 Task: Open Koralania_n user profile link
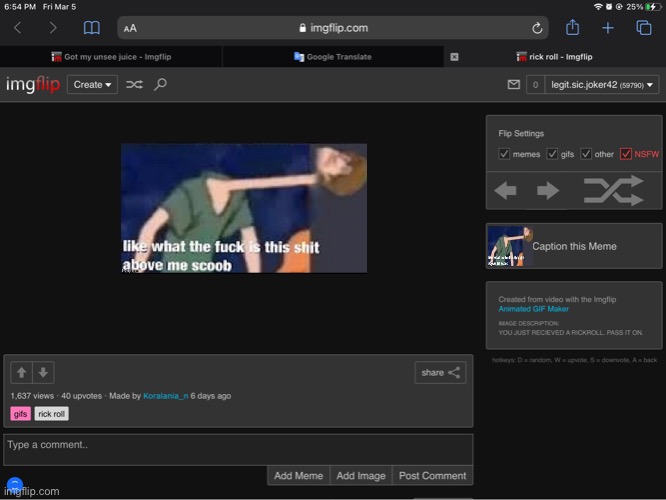click(166, 396)
